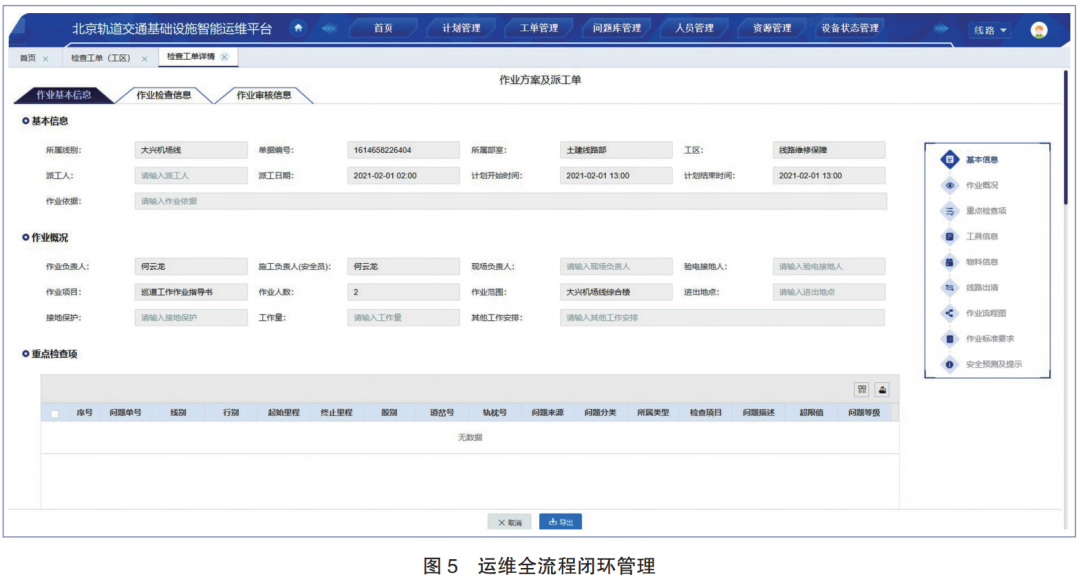Open 重点检查项 from the sidebar navigation
This screenshot has width=1080, height=579.
pos(948,211)
